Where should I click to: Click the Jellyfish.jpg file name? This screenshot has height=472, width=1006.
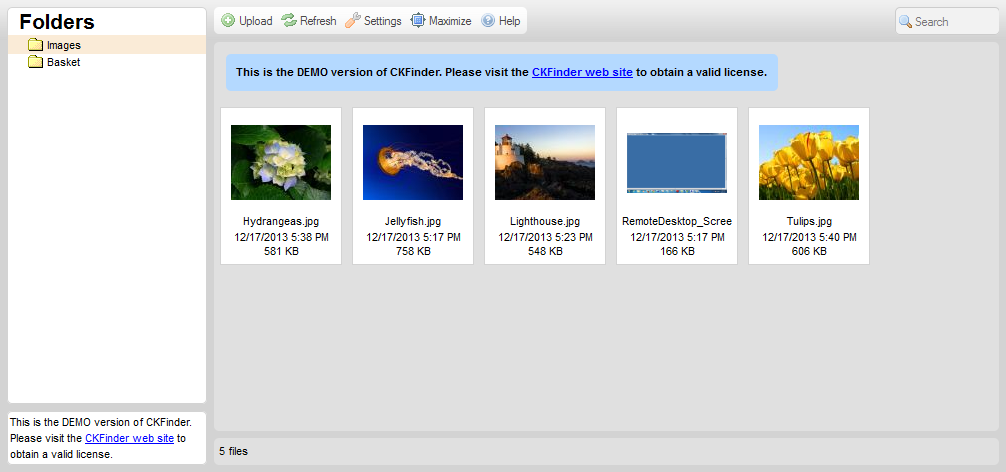(413, 221)
